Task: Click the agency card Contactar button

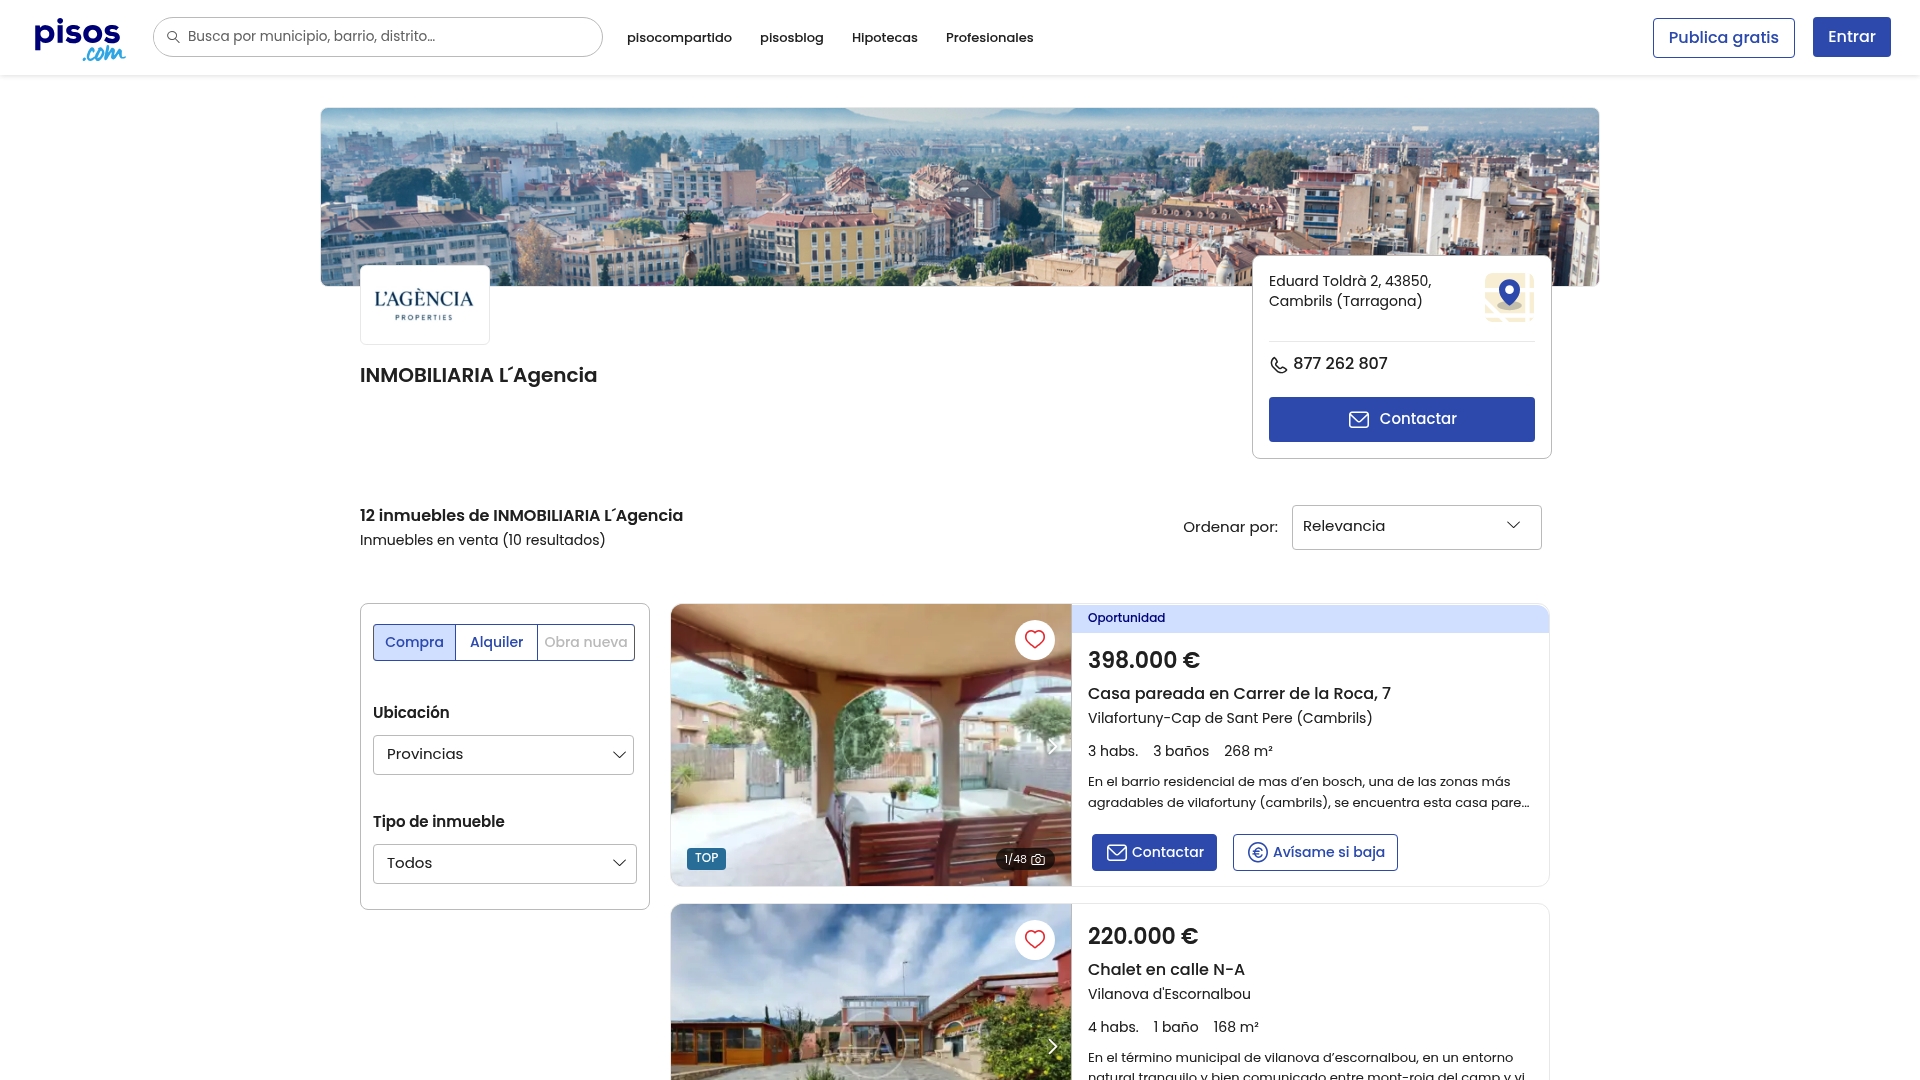Action: [x=1401, y=419]
